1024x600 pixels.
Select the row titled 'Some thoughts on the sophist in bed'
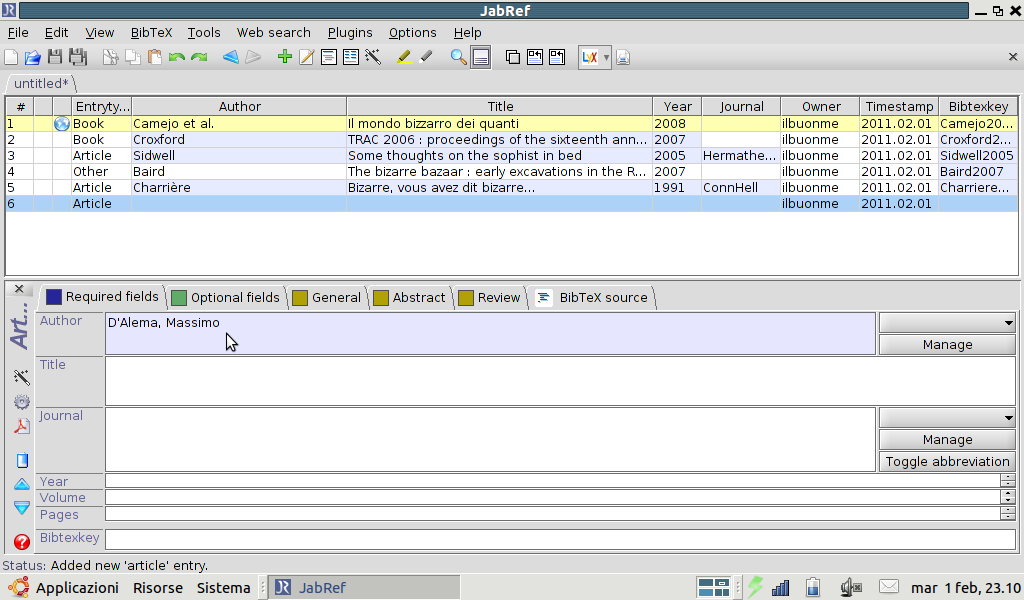coord(511,155)
